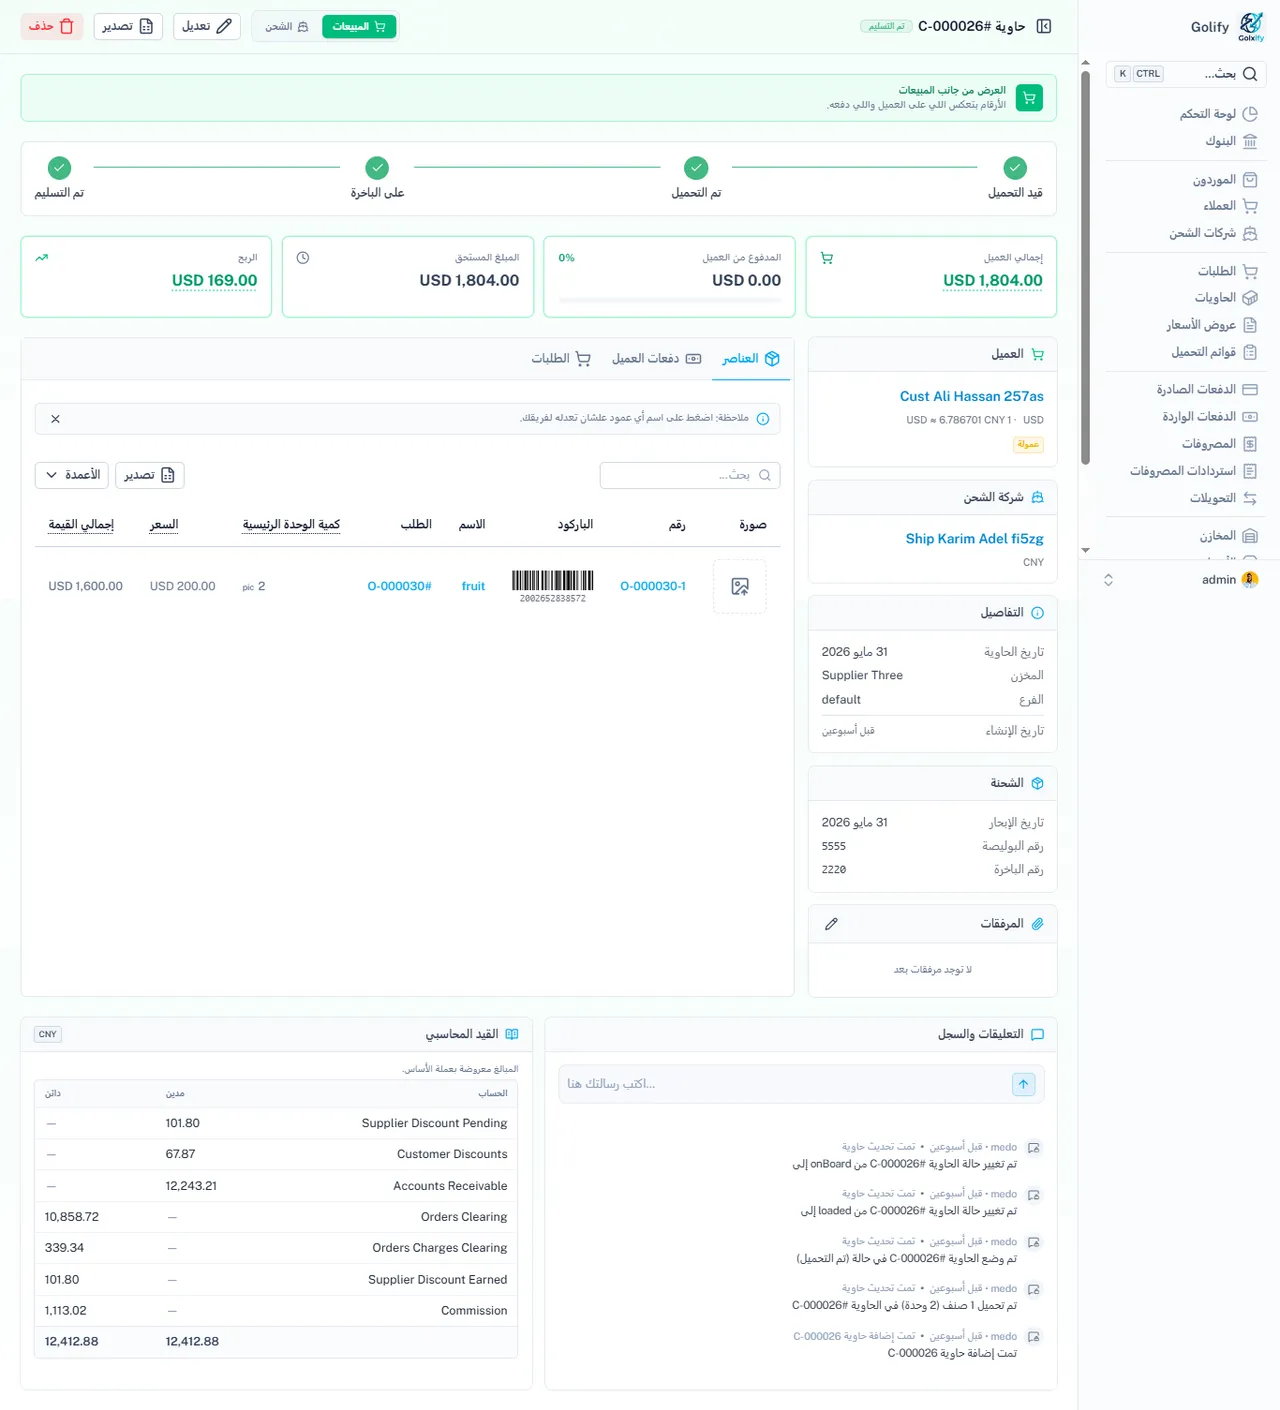
Task: Click the تم التحميل step checkmark
Action: pyautogui.click(x=696, y=168)
